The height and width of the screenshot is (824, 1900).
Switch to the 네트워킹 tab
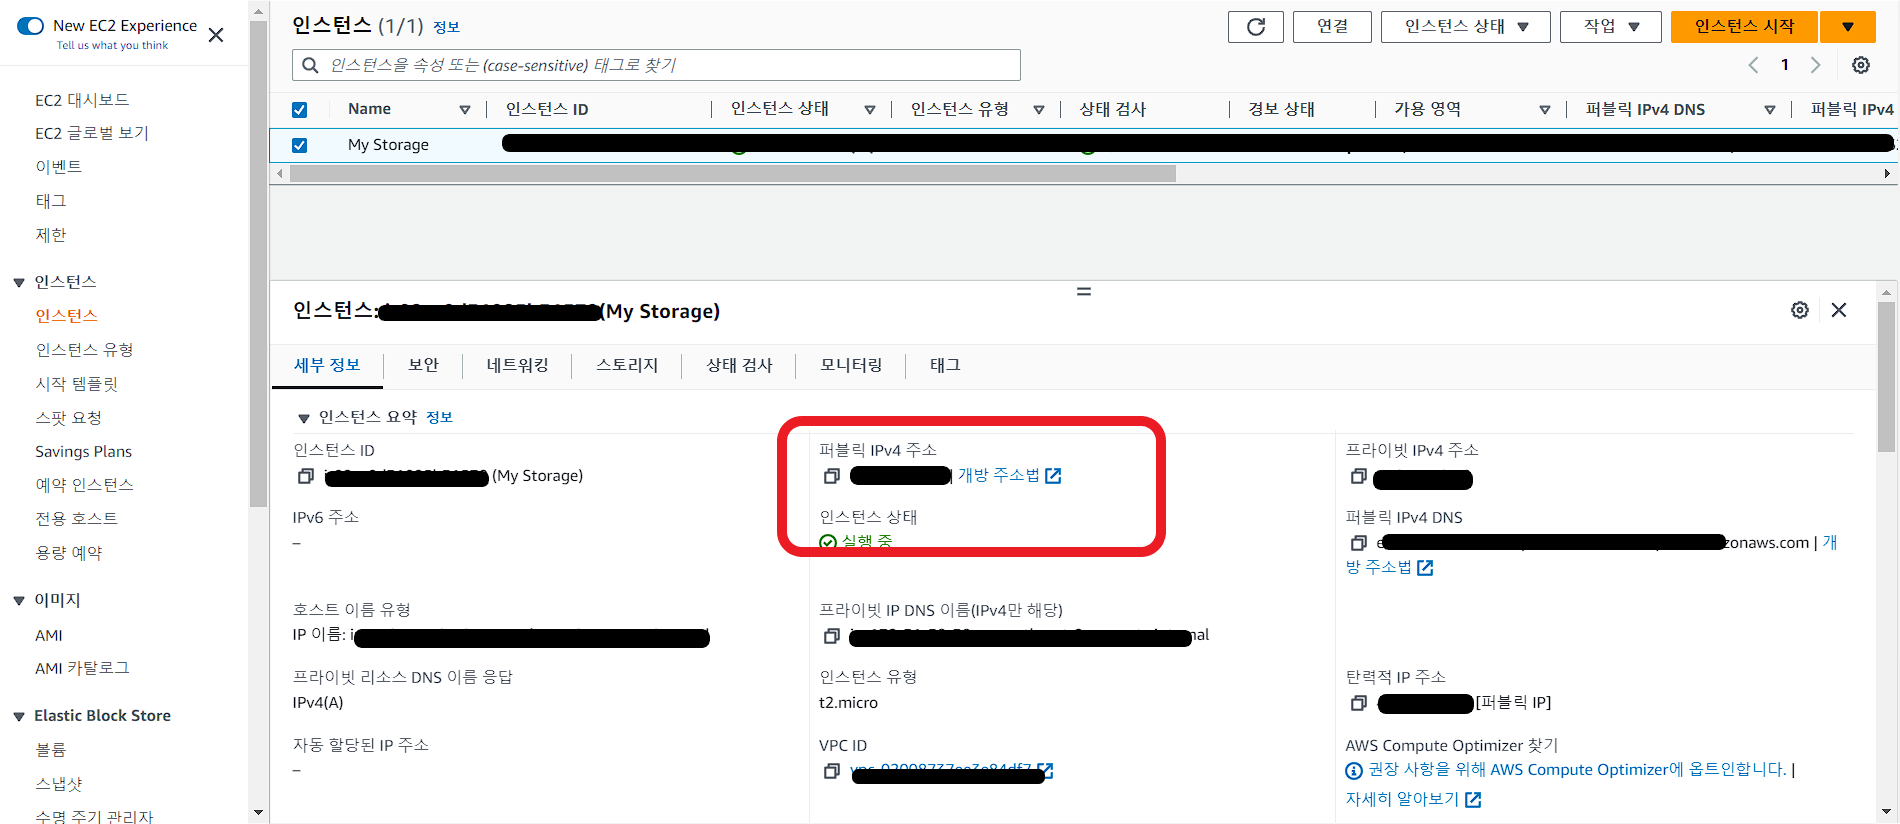(517, 366)
